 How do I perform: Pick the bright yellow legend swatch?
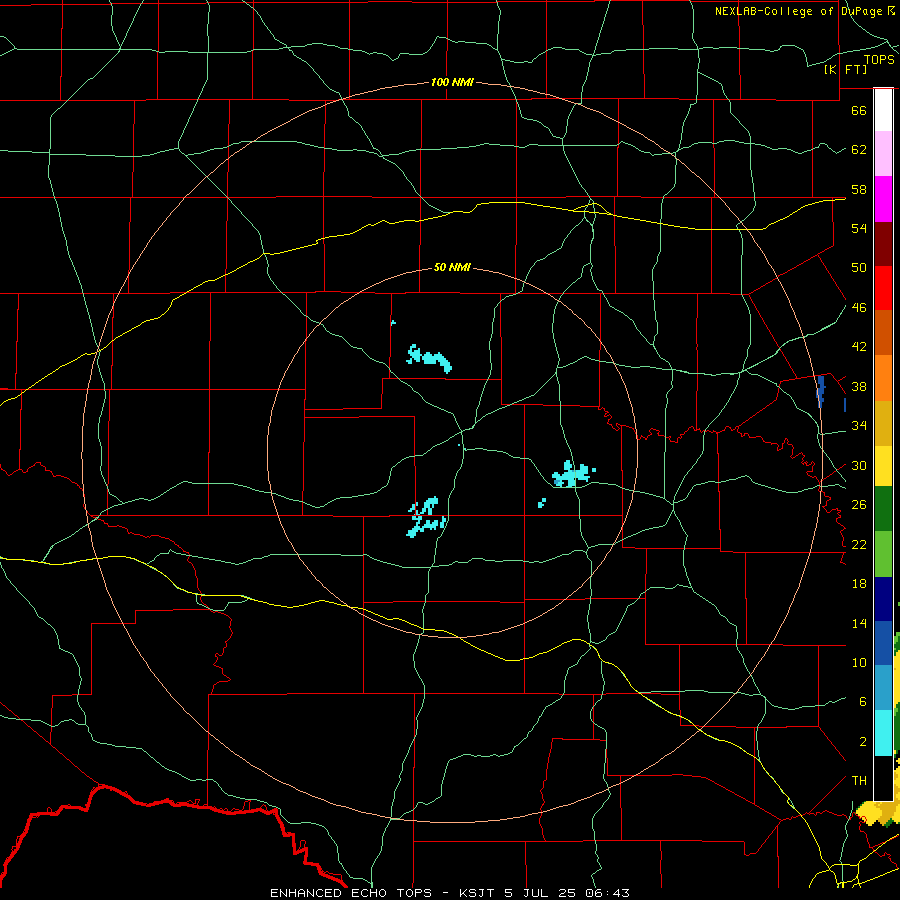883,466
